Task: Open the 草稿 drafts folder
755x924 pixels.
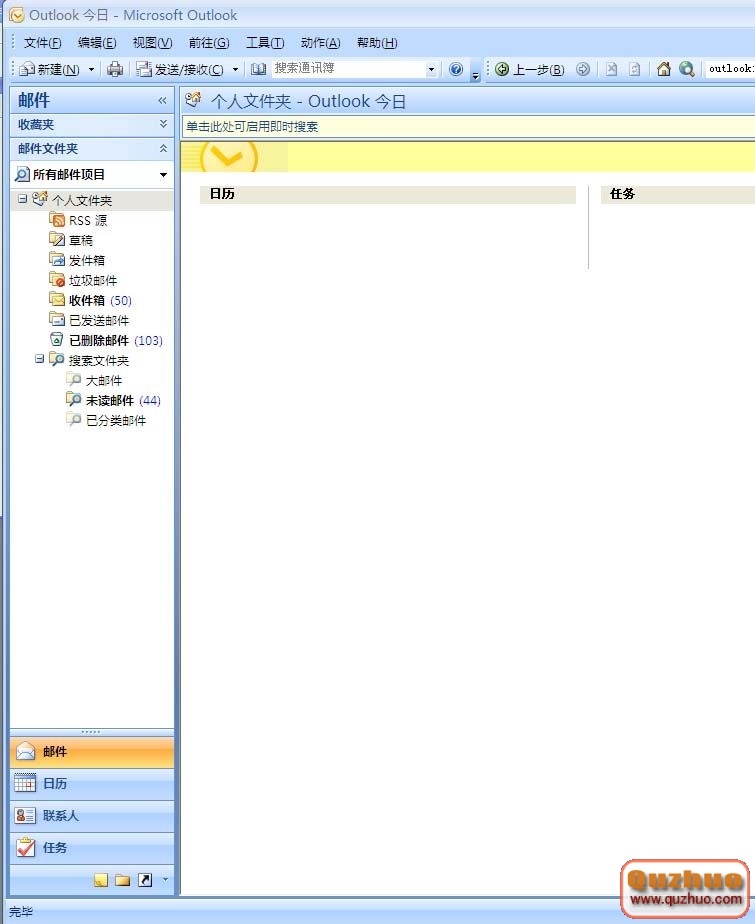Action: (81, 240)
